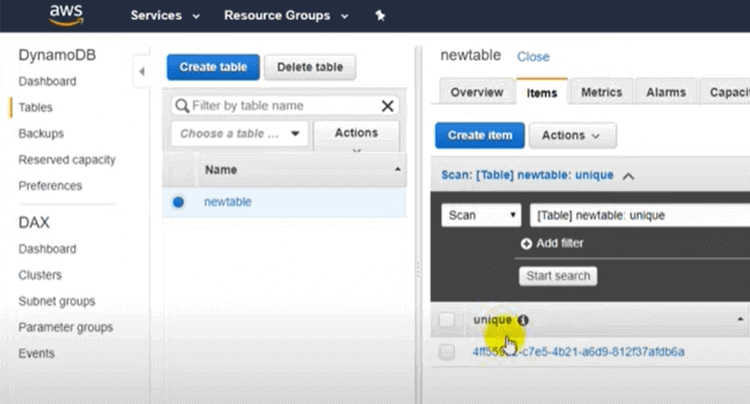Open Reserved capacity in the sidebar
Screen dimensions: 750x404
[x=67, y=160]
